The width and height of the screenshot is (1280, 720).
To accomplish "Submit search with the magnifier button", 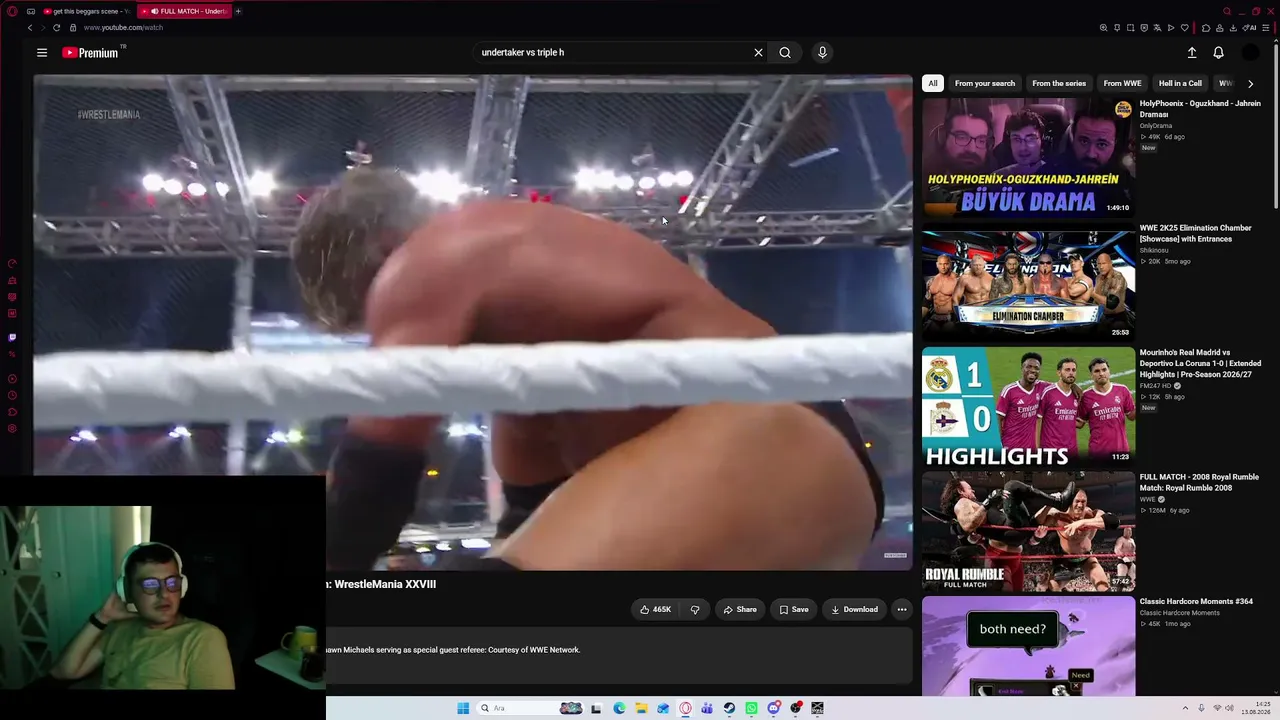I will [785, 53].
